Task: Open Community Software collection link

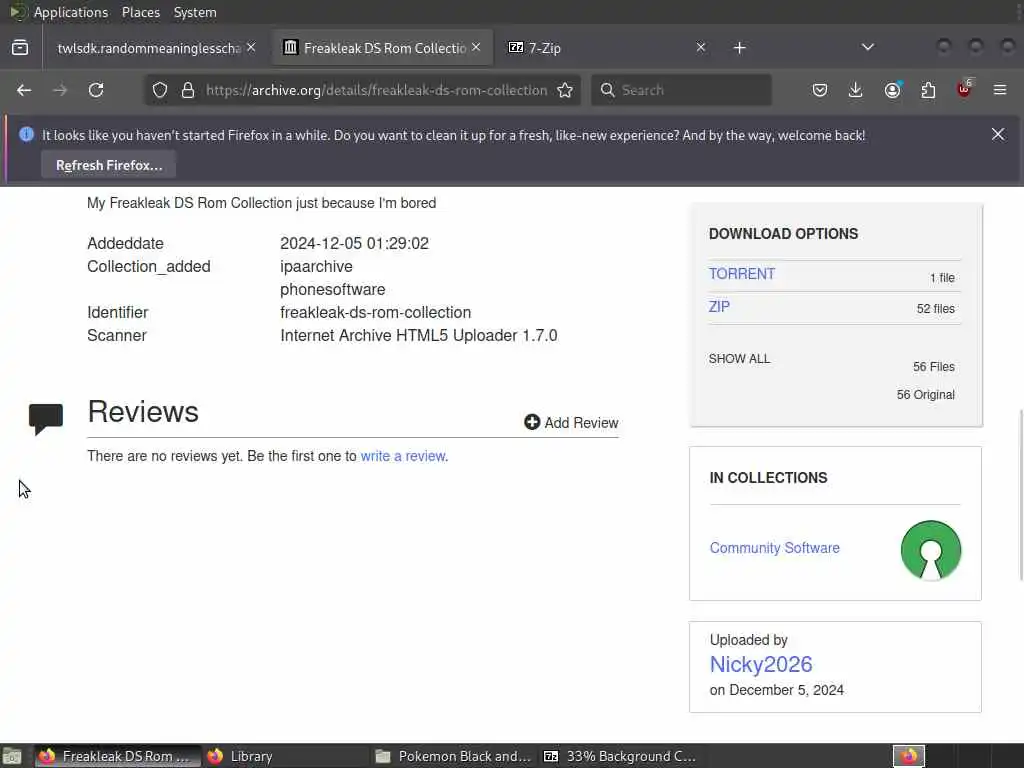Action: (x=775, y=548)
